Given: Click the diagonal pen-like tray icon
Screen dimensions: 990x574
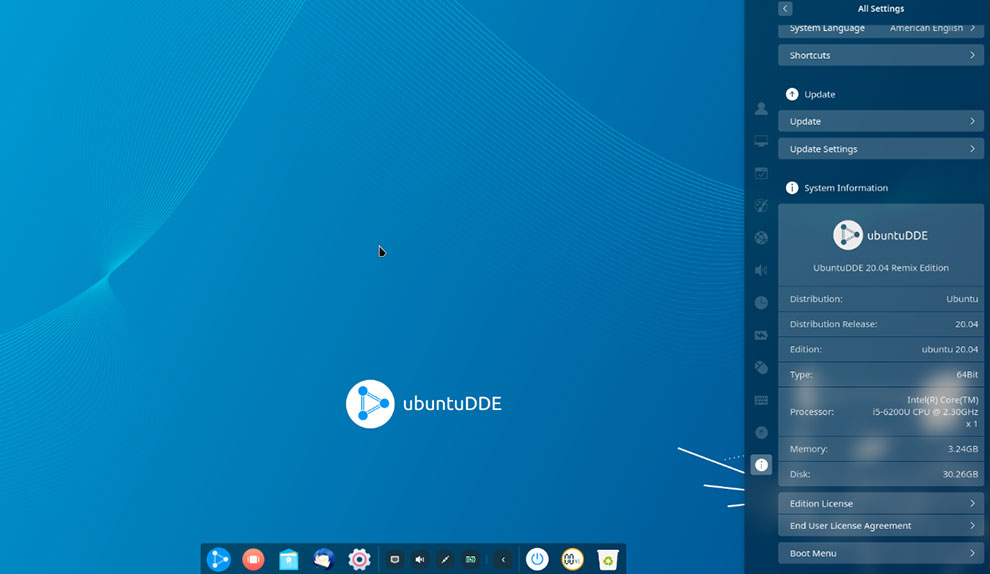Looking at the screenshot, I should click(x=445, y=559).
